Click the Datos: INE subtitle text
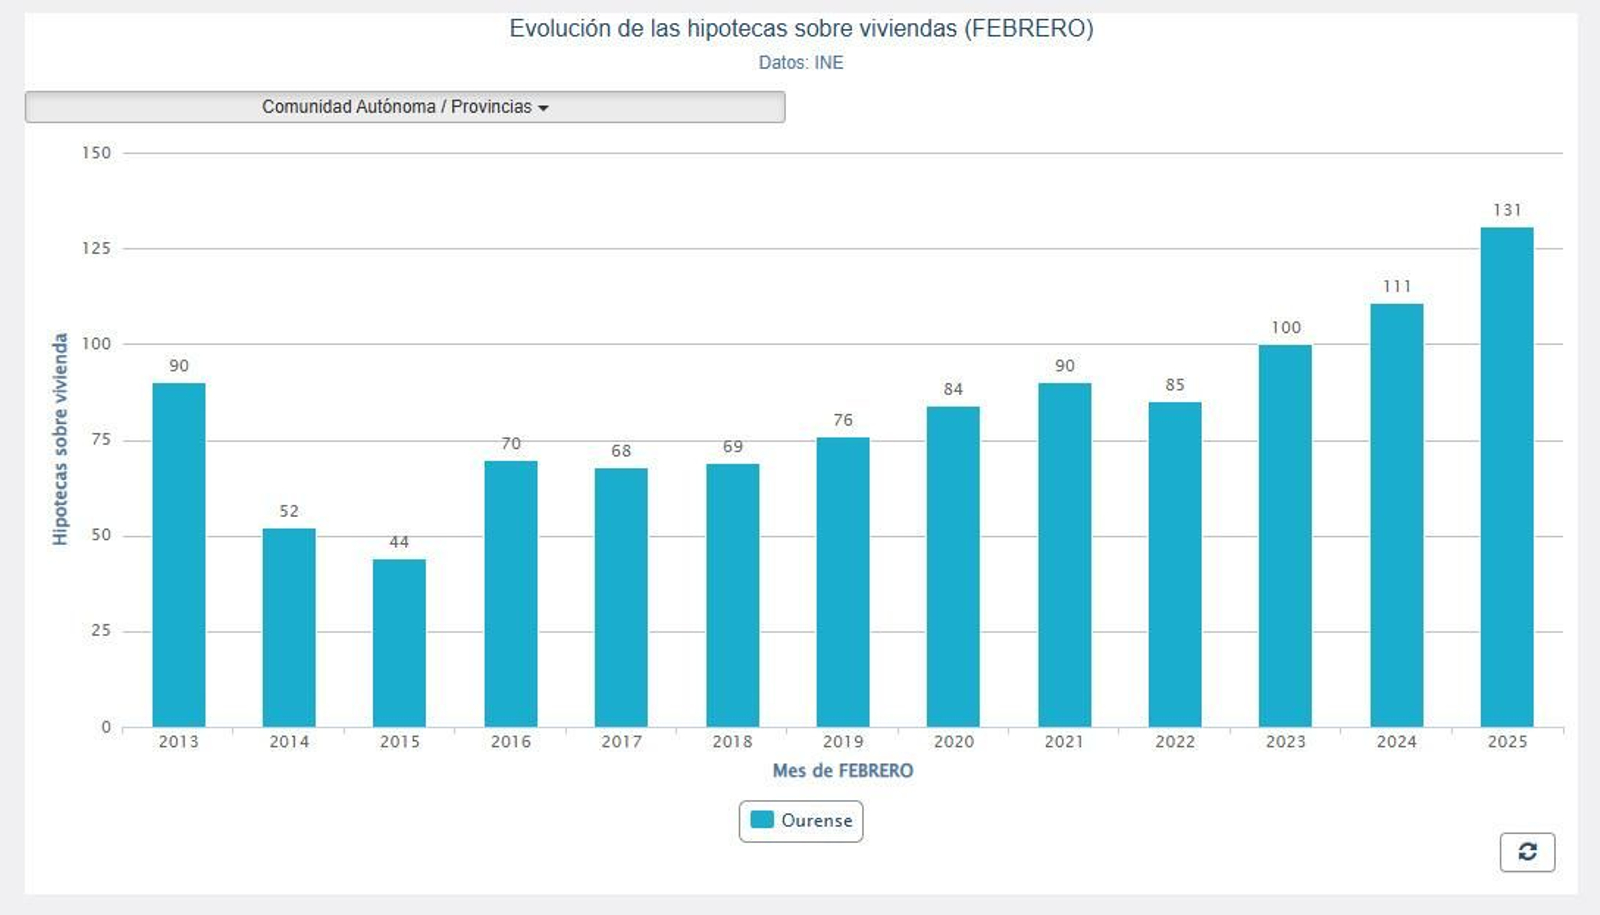Viewport: 1600px width, 915px height. [x=801, y=63]
